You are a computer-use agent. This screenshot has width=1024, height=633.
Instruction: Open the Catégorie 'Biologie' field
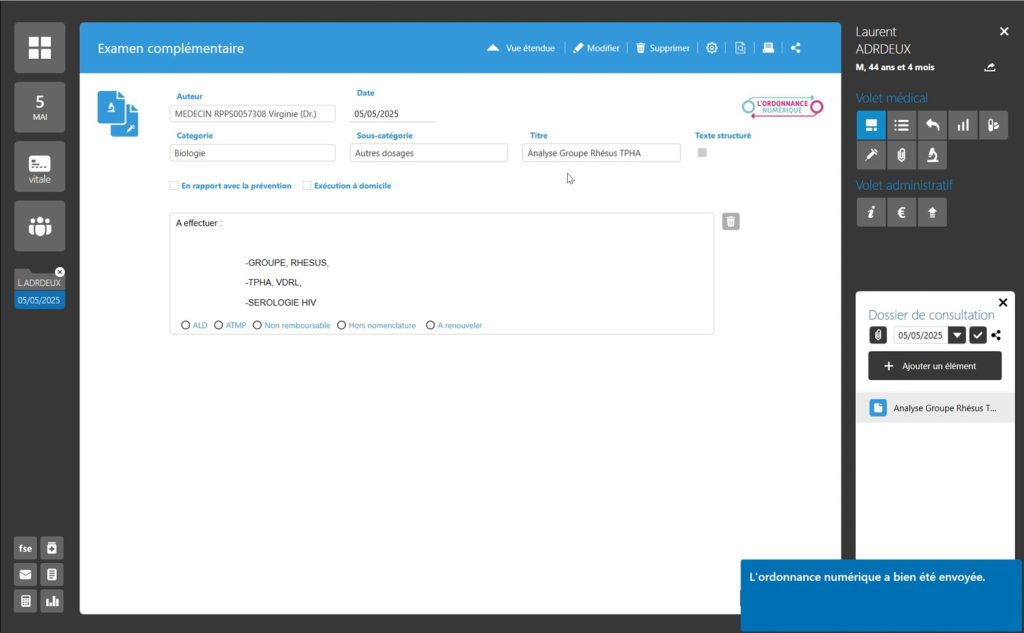click(253, 153)
